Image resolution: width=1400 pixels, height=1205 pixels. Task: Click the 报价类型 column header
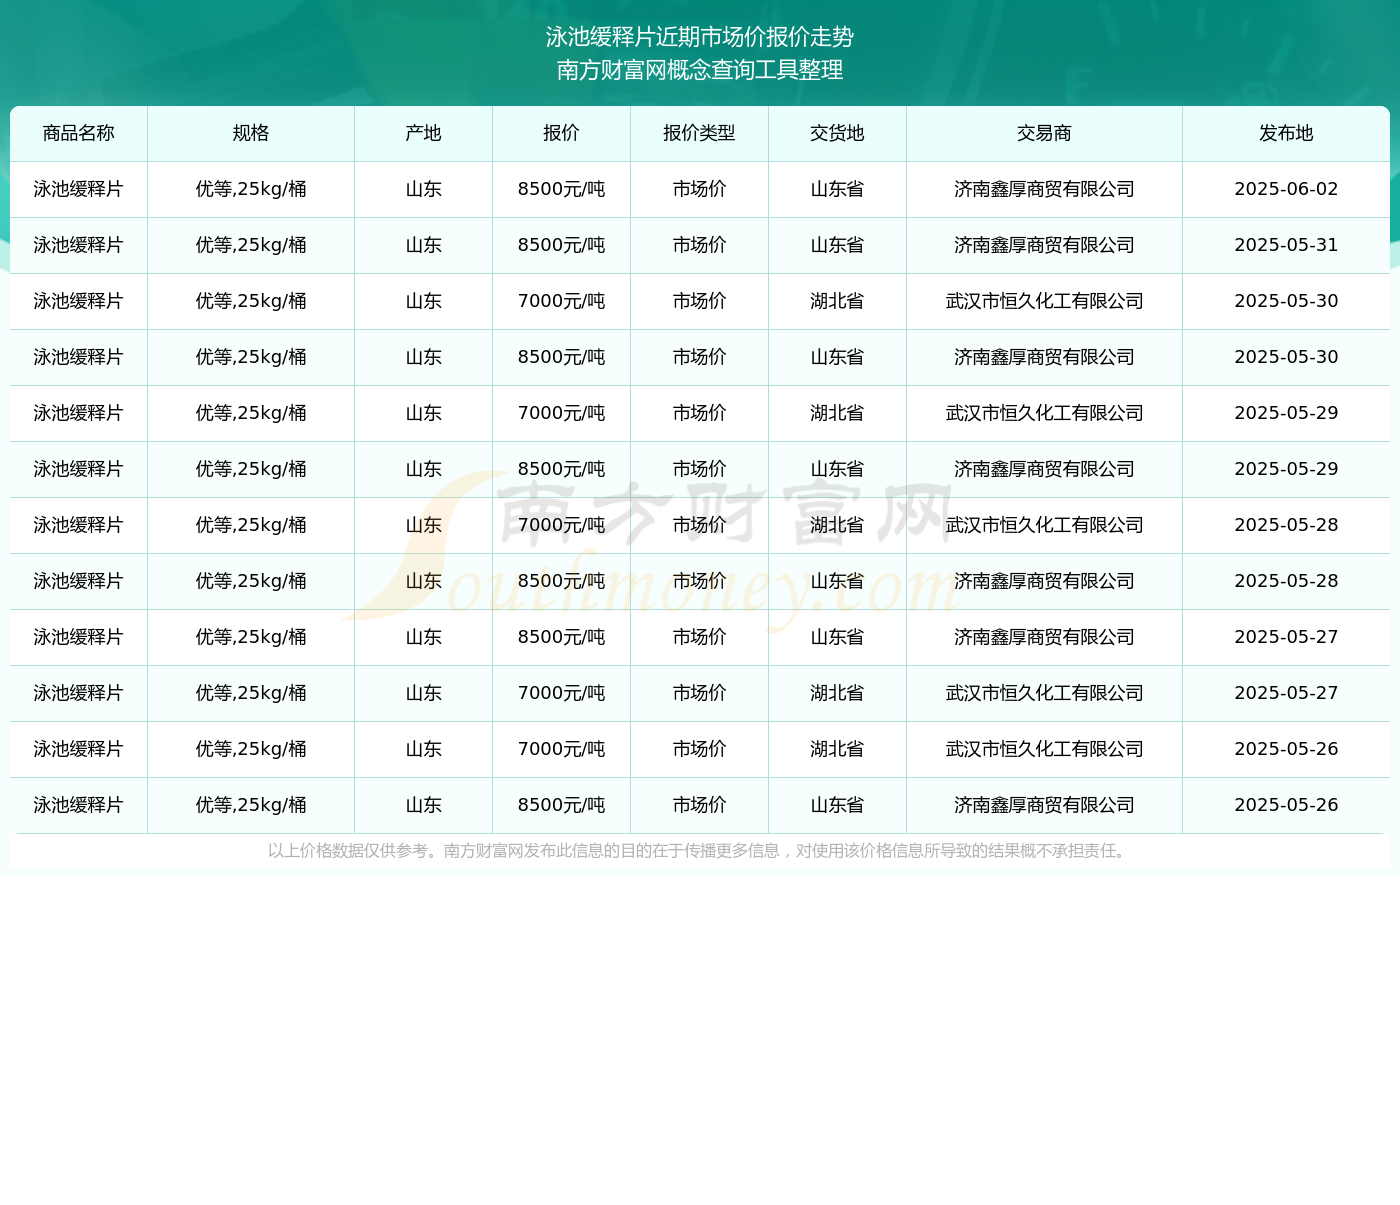coord(699,133)
